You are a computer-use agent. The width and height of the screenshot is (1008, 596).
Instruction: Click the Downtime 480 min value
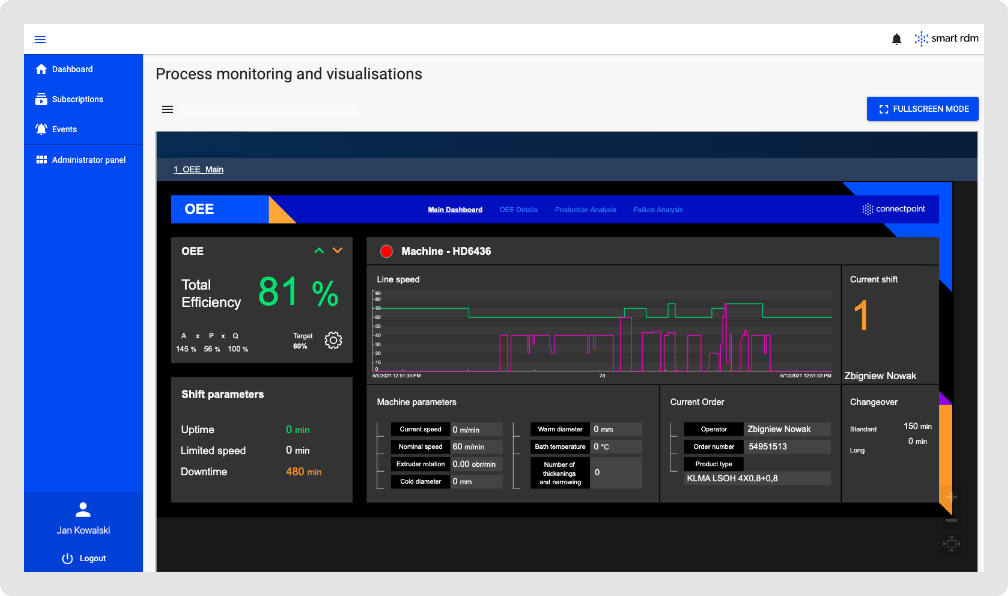pyautogui.click(x=303, y=471)
